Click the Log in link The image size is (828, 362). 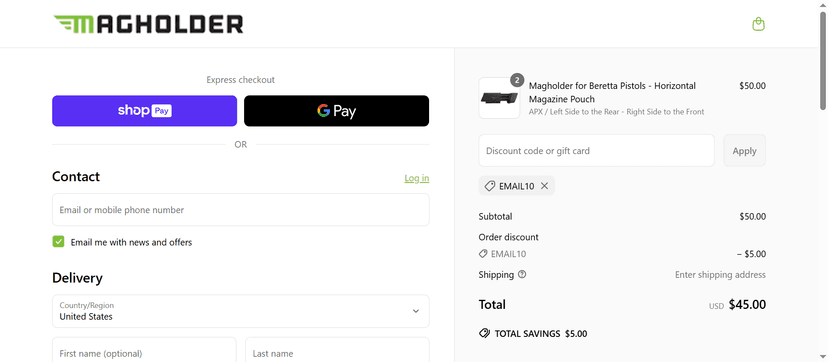click(x=417, y=178)
